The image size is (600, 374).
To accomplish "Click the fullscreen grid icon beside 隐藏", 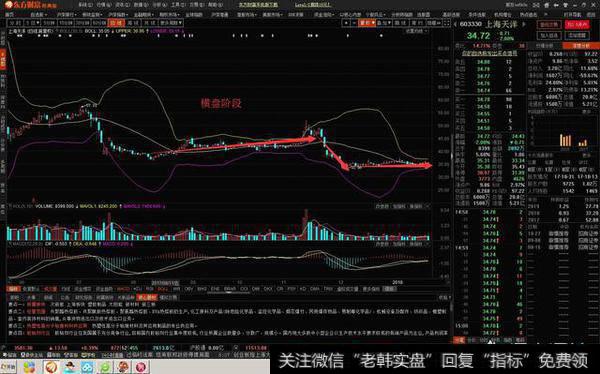I will (x=447, y=23).
